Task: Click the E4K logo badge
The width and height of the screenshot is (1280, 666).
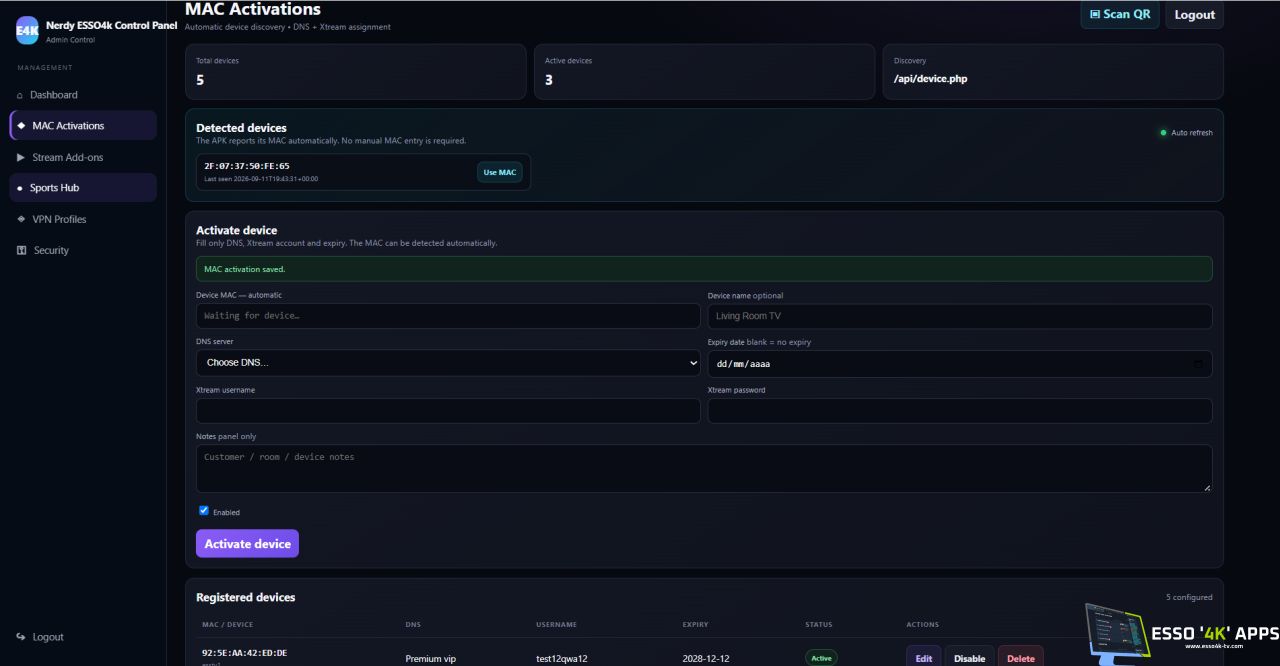Action: coord(27,31)
